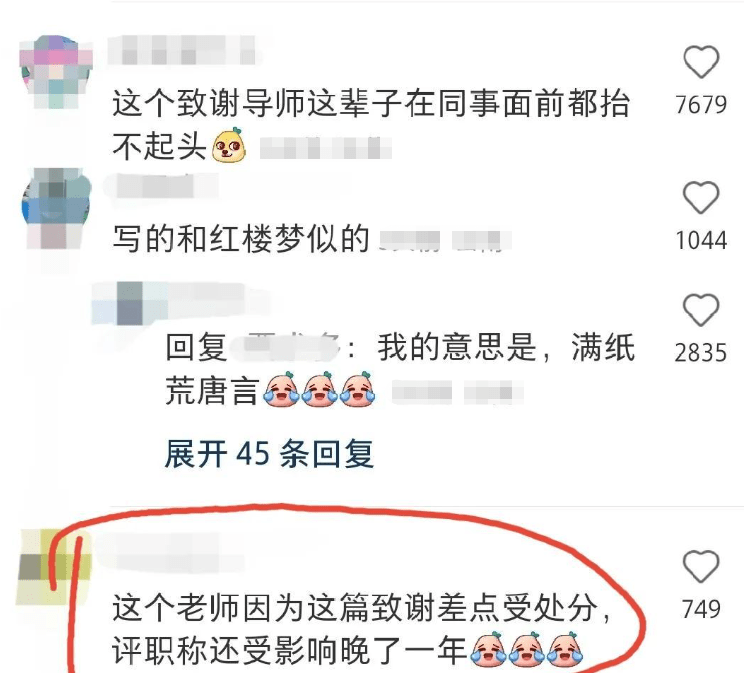Tap the yellow smirking emoji after 不起头
The width and height of the screenshot is (744, 673).
(x=229, y=145)
